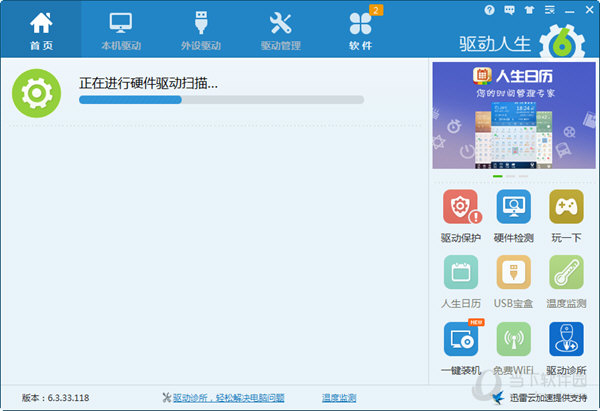Open the 软件 tab
Viewport: 600px width, 411px height.
tap(360, 31)
